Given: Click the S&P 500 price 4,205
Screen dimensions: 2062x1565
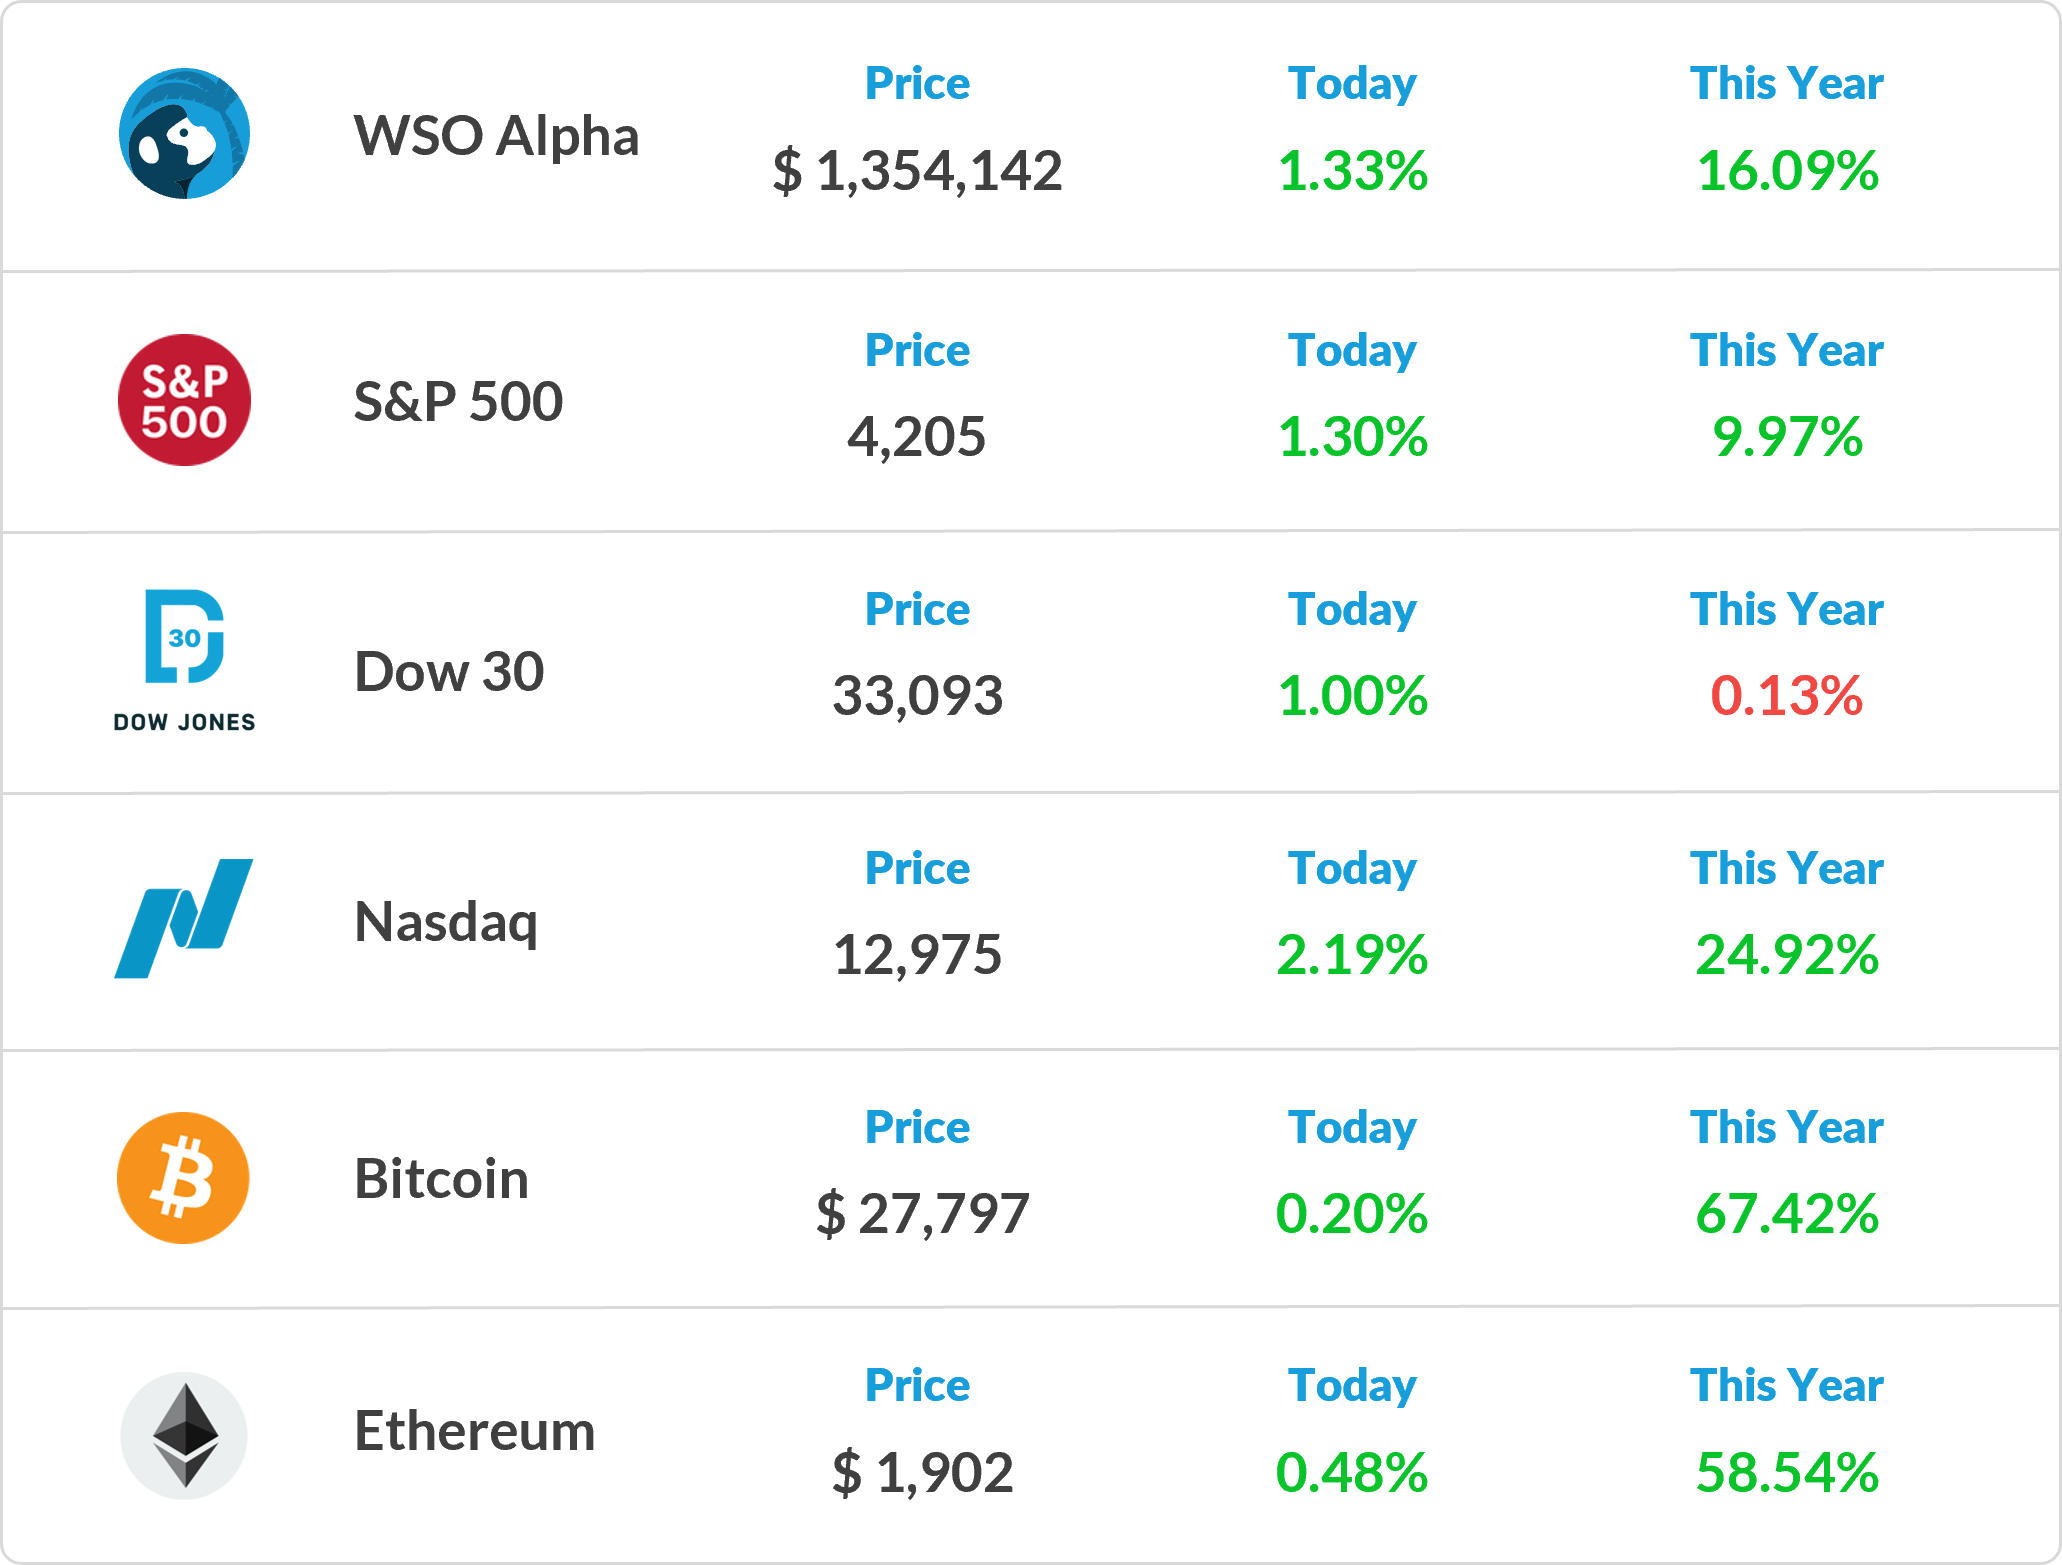Looking at the screenshot, I should [917, 438].
